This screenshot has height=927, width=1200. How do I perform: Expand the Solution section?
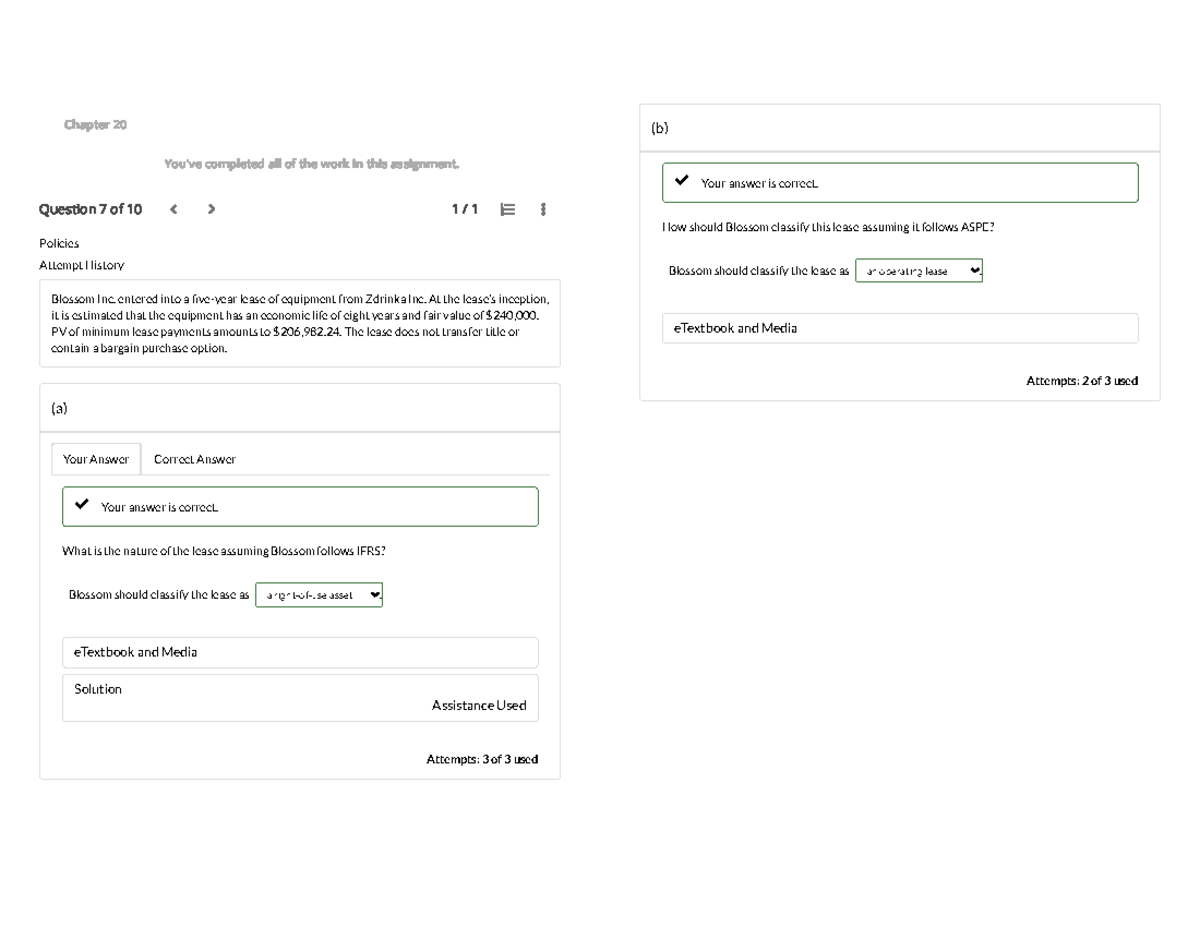pyautogui.click(x=98, y=689)
